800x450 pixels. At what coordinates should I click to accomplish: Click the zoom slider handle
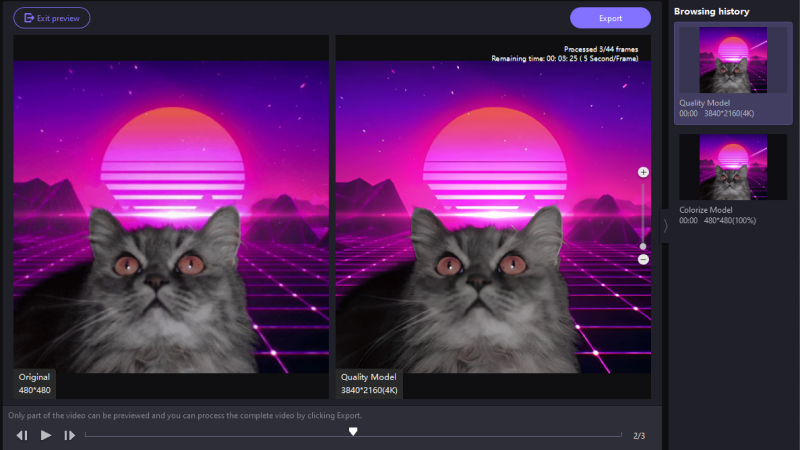point(643,246)
